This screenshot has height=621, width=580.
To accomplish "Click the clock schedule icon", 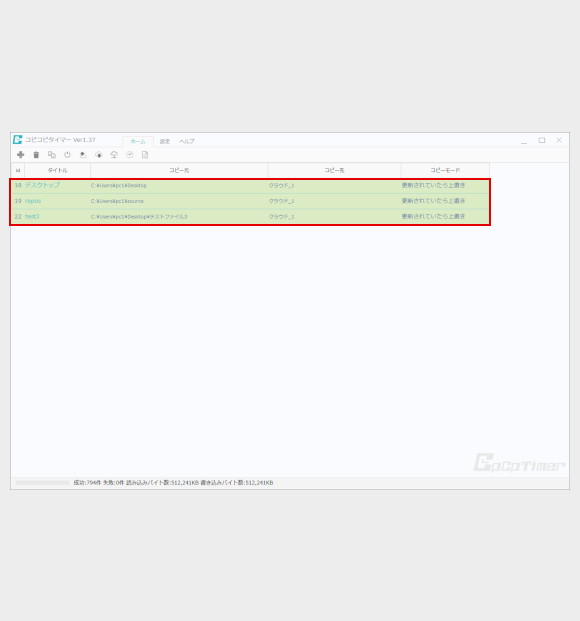I will point(130,155).
